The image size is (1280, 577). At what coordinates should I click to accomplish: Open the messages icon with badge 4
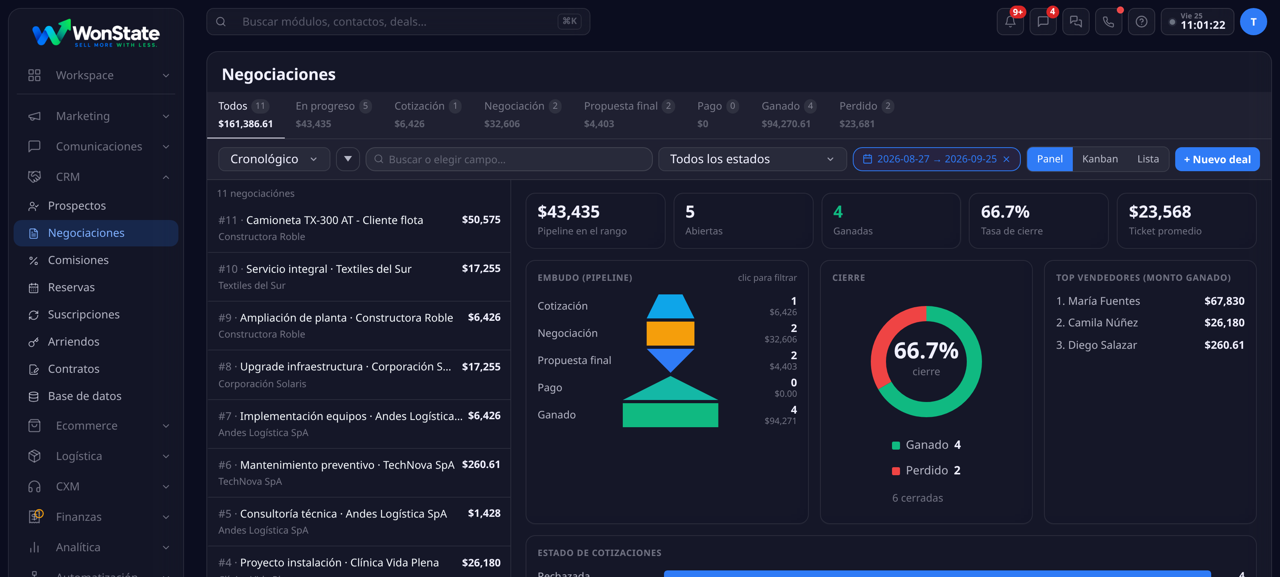coord(1043,22)
